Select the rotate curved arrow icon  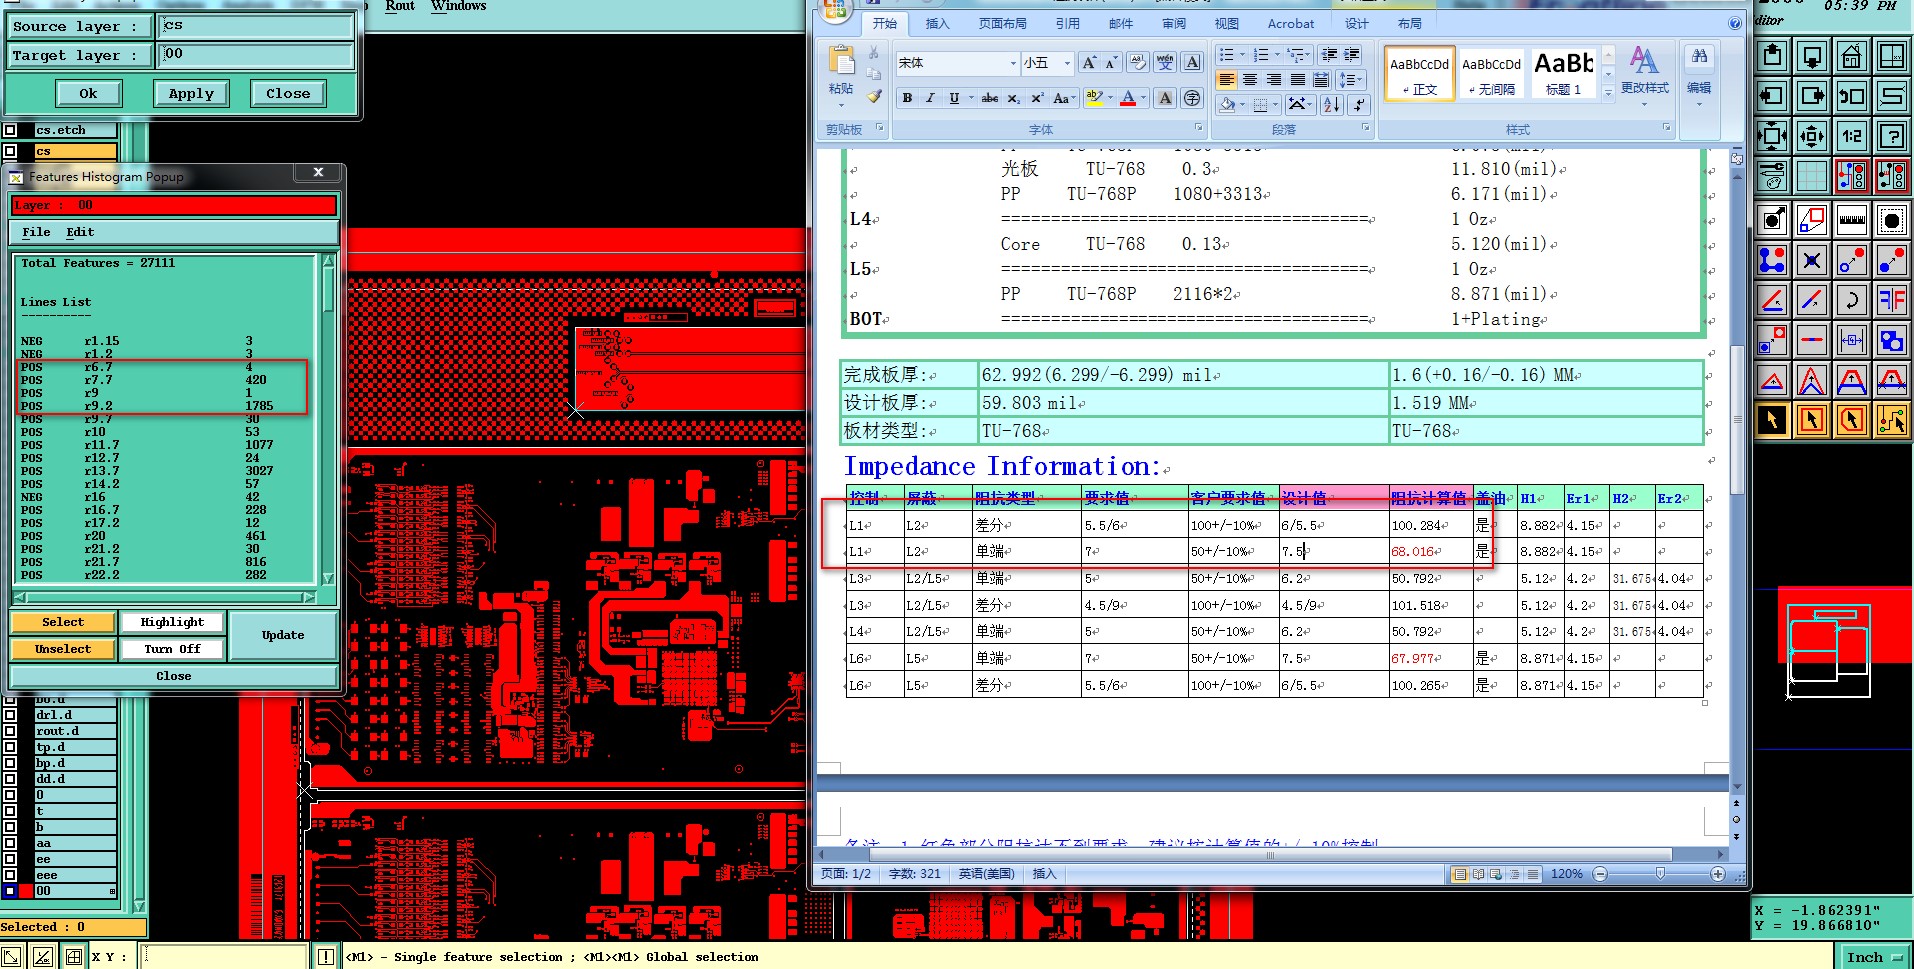(x=1851, y=299)
